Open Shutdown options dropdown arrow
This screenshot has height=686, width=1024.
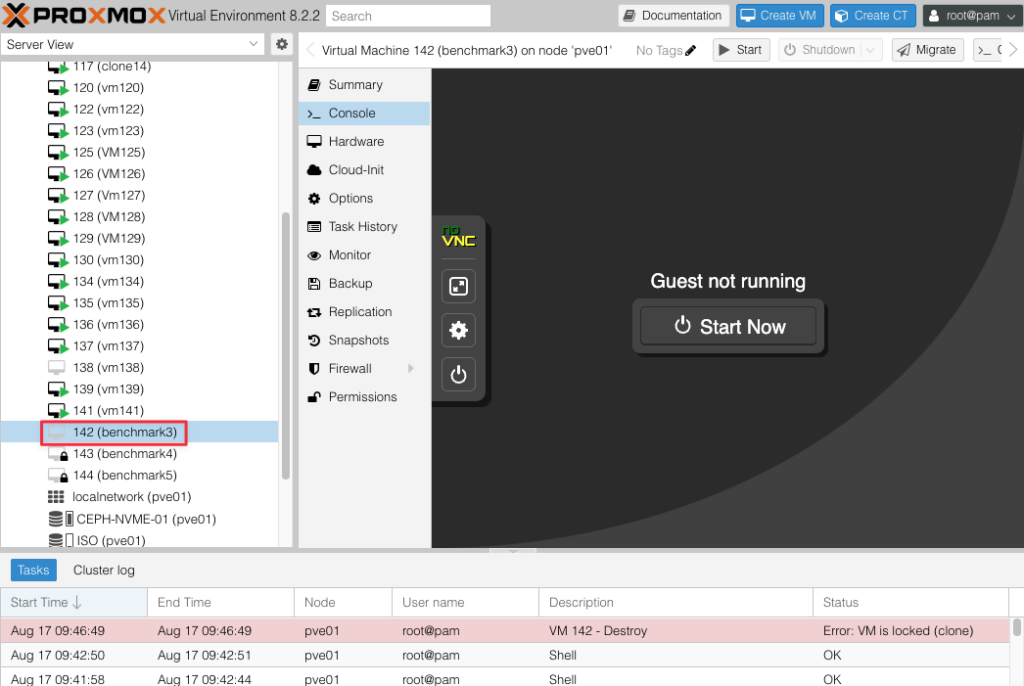tap(871, 50)
